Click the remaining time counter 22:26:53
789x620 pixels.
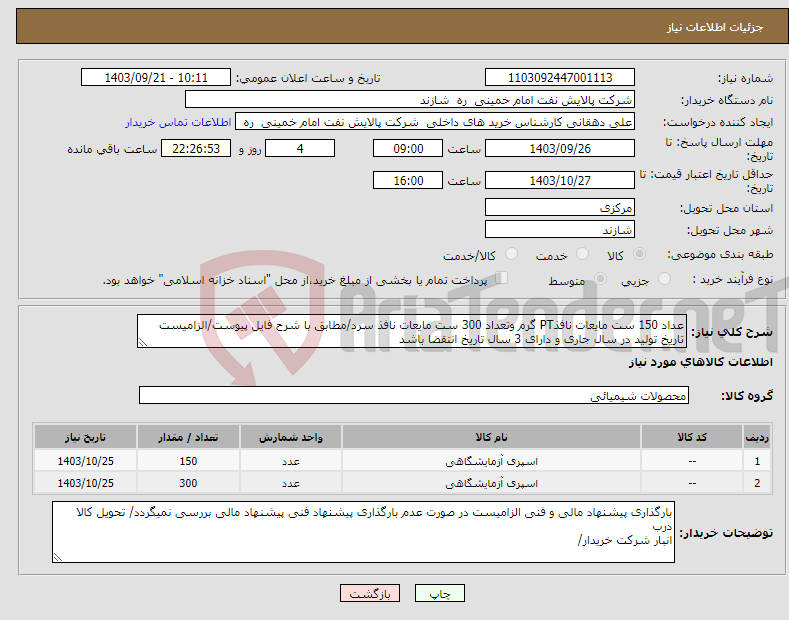click(196, 148)
